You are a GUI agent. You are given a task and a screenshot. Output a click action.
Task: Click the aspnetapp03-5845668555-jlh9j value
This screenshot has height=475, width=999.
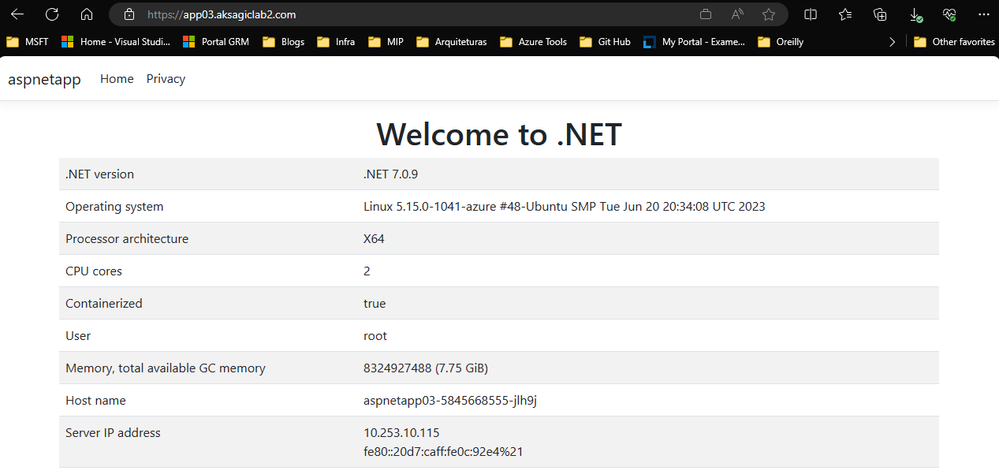pos(450,401)
